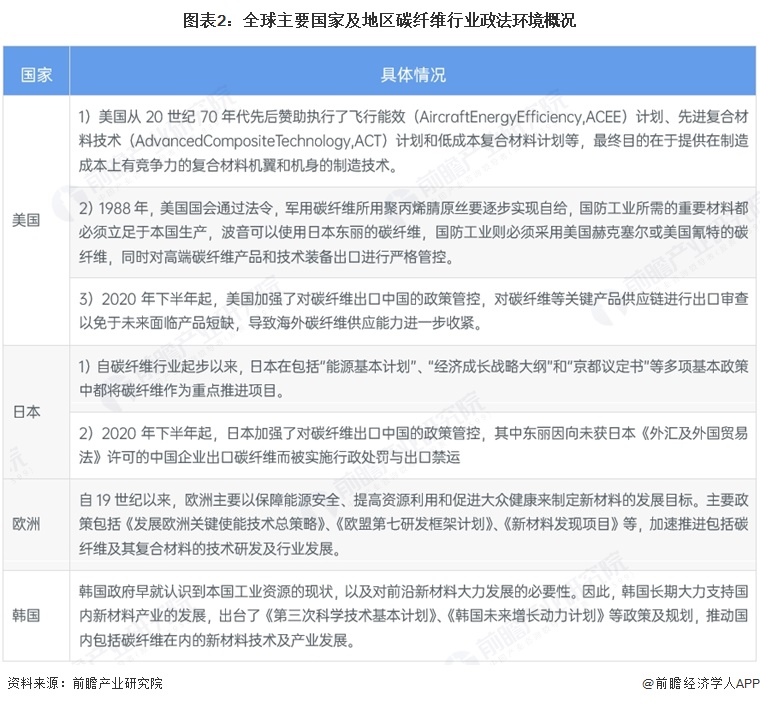
Task: Click the 欧洲 paragraph starting 自 19 世纪以来
Action: 413,524
